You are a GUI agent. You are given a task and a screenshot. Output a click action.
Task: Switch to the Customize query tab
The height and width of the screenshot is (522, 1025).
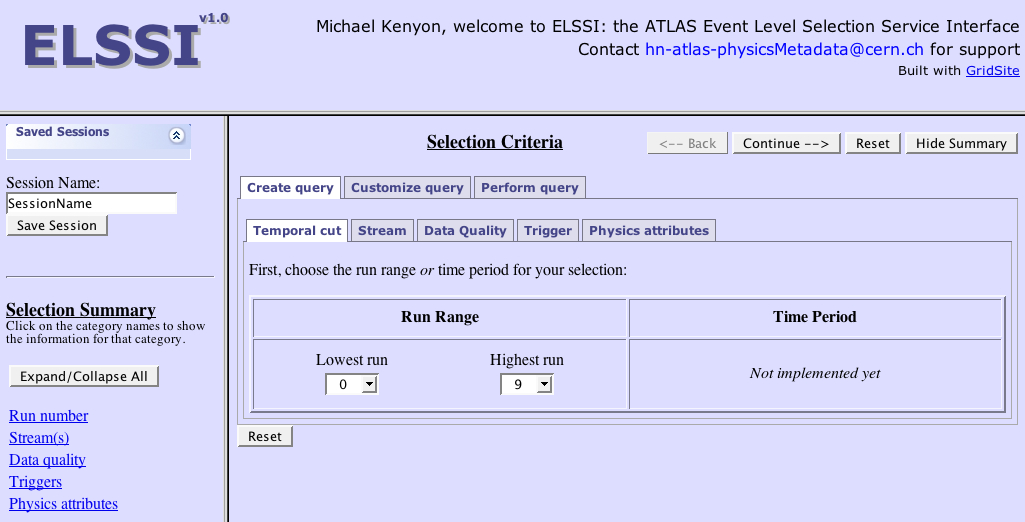pyautogui.click(x=407, y=187)
